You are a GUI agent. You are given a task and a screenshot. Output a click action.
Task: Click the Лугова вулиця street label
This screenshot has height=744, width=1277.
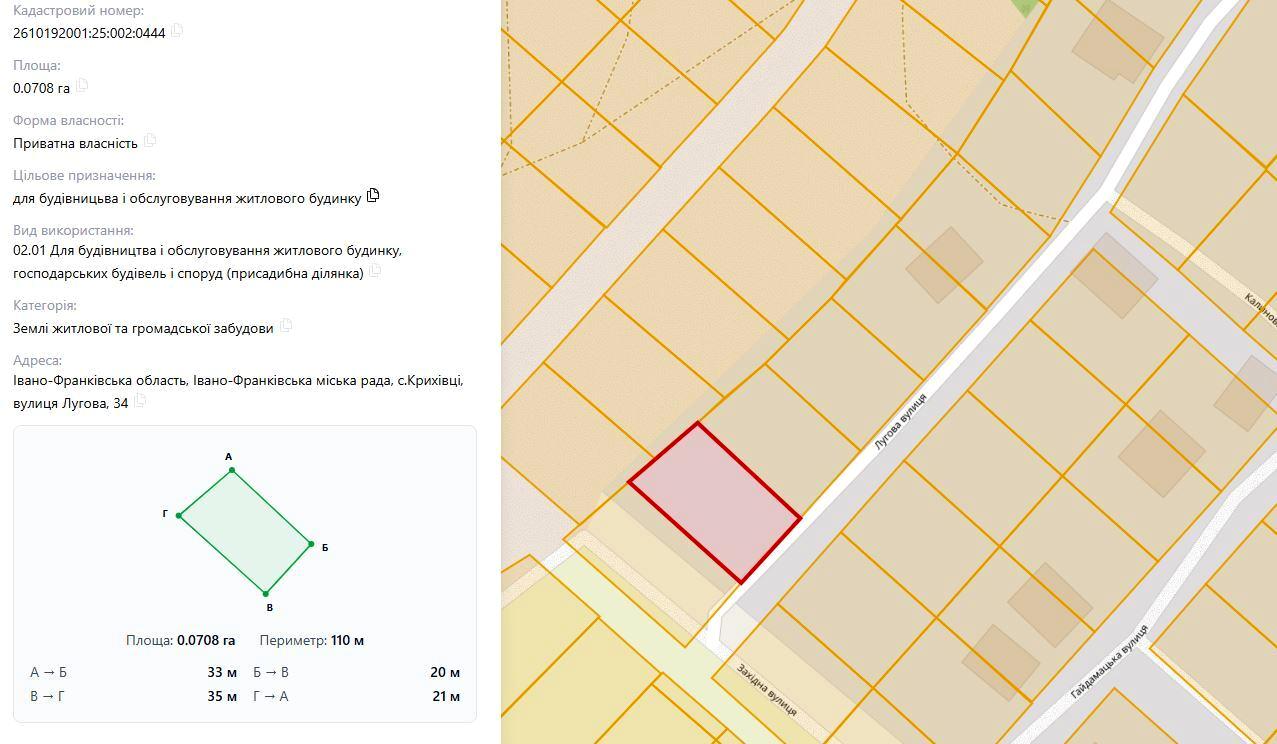[x=900, y=421]
